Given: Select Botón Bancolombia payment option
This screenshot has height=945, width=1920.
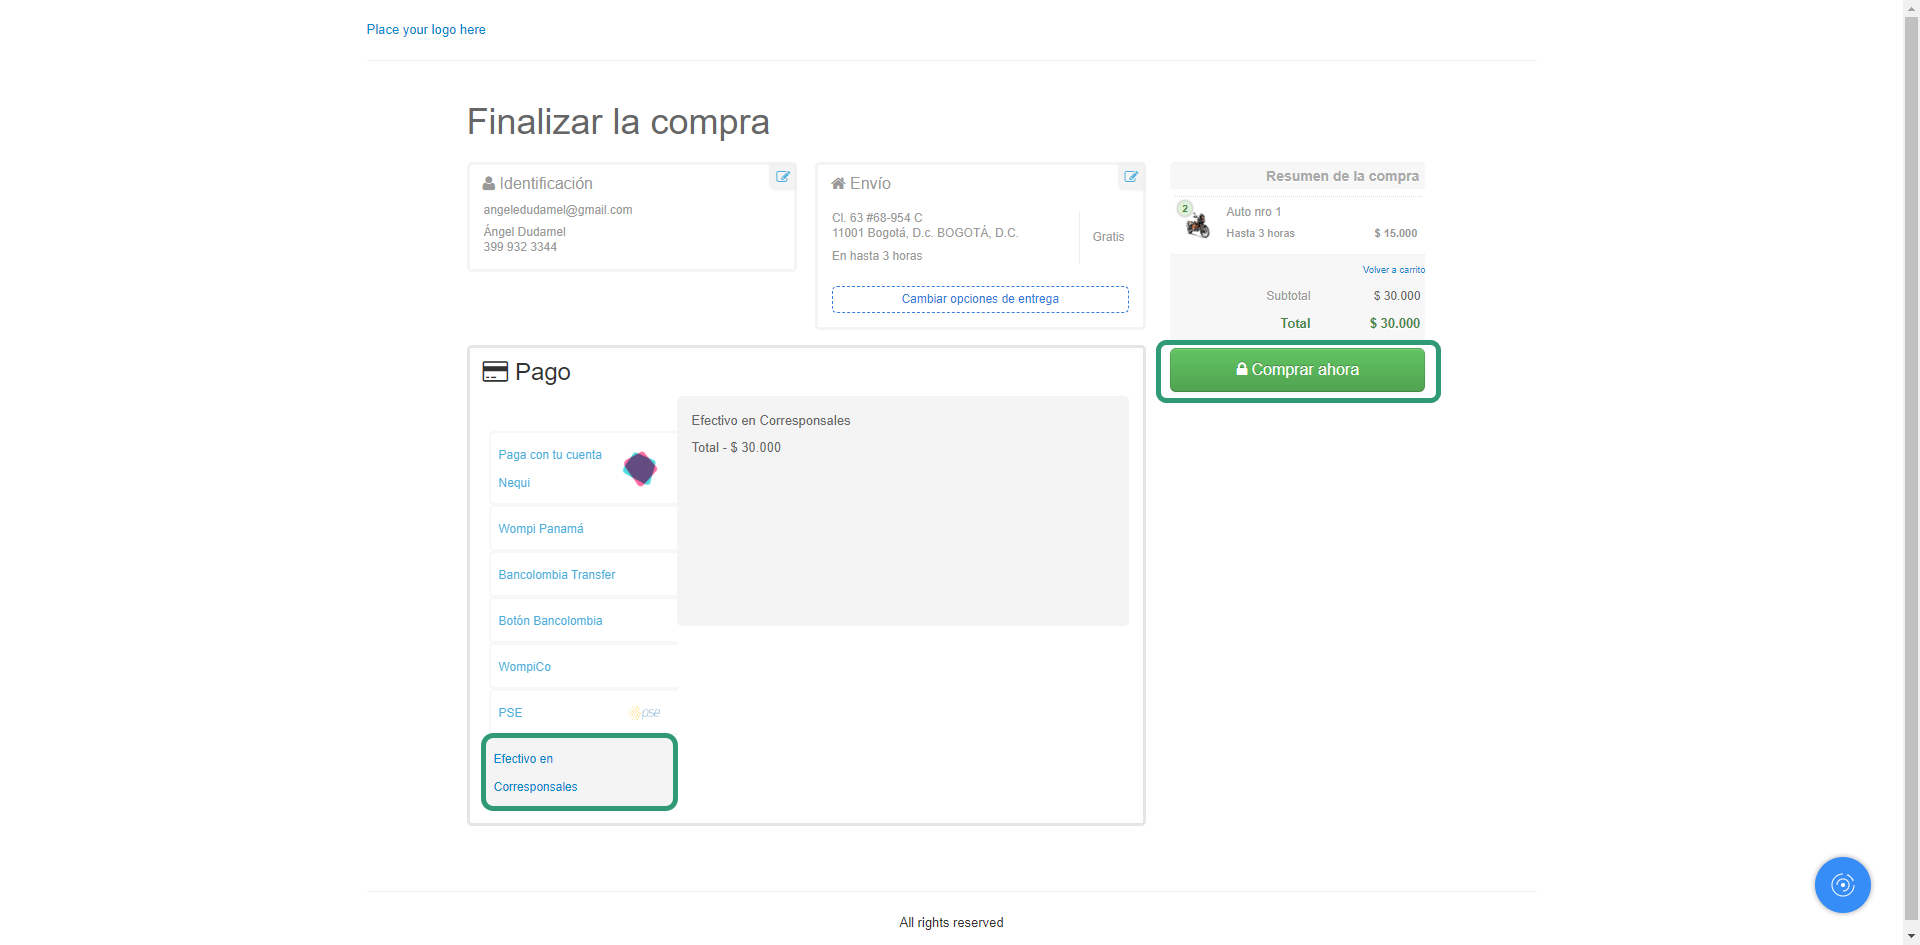Looking at the screenshot, I should coord(551,621).
